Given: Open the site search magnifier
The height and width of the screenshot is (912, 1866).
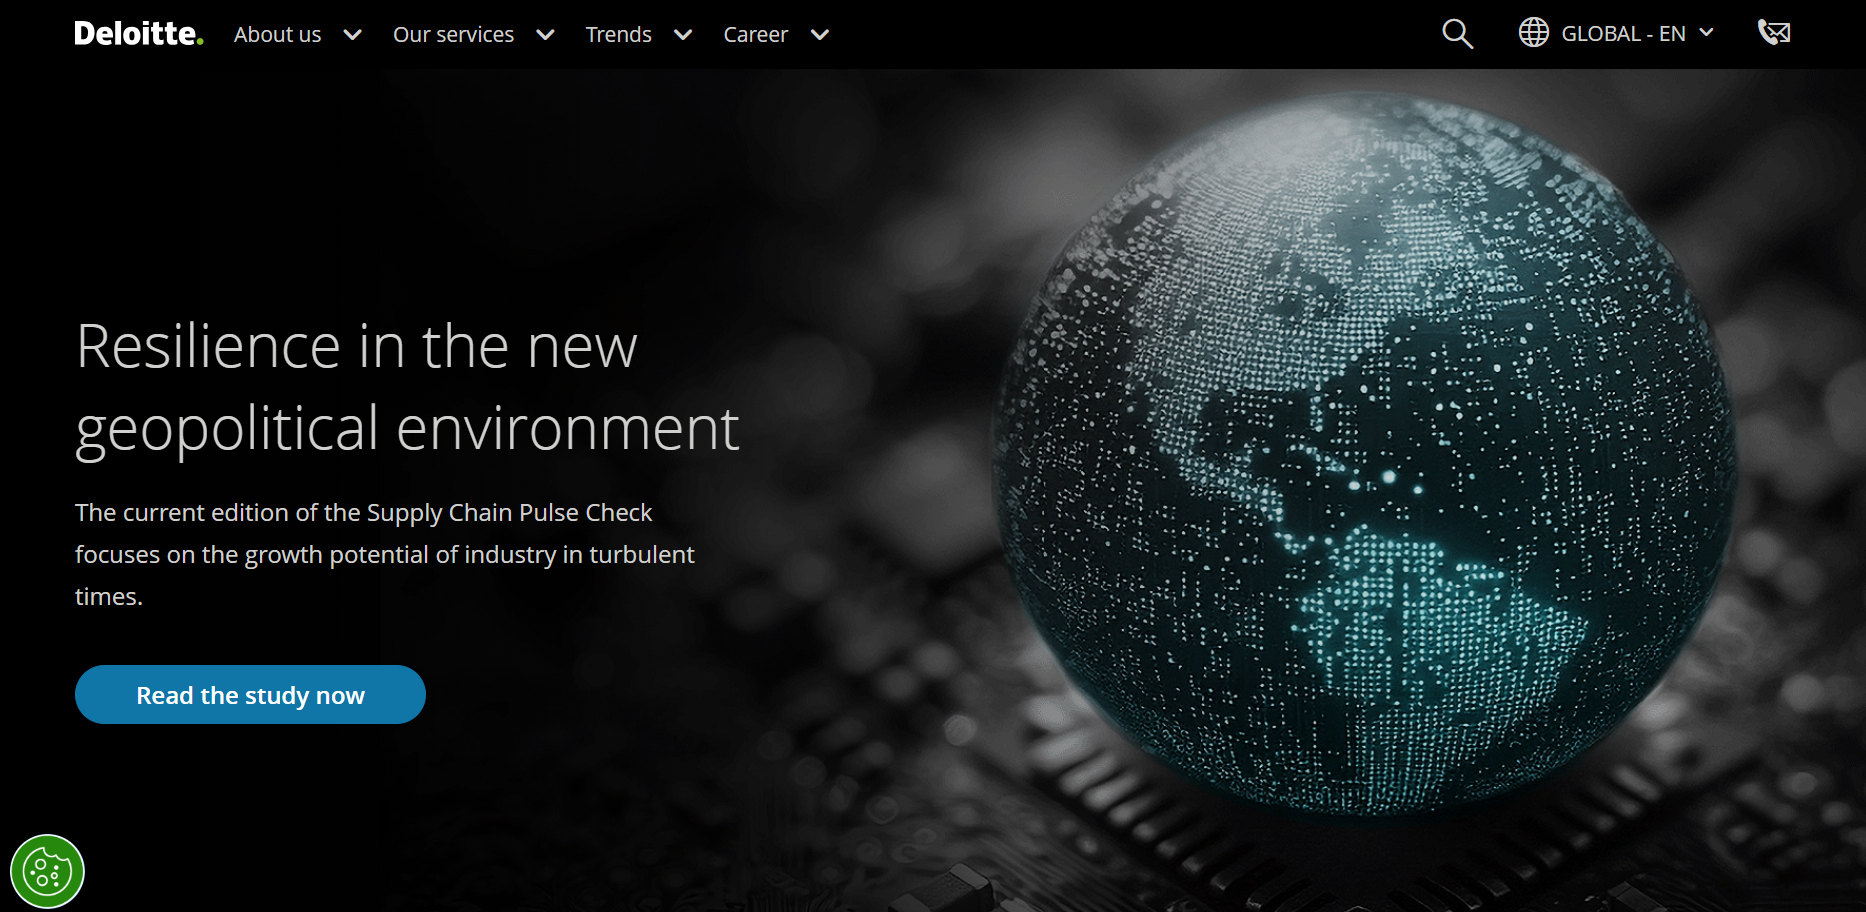Looking at the screenshot, I should 1457,34.
